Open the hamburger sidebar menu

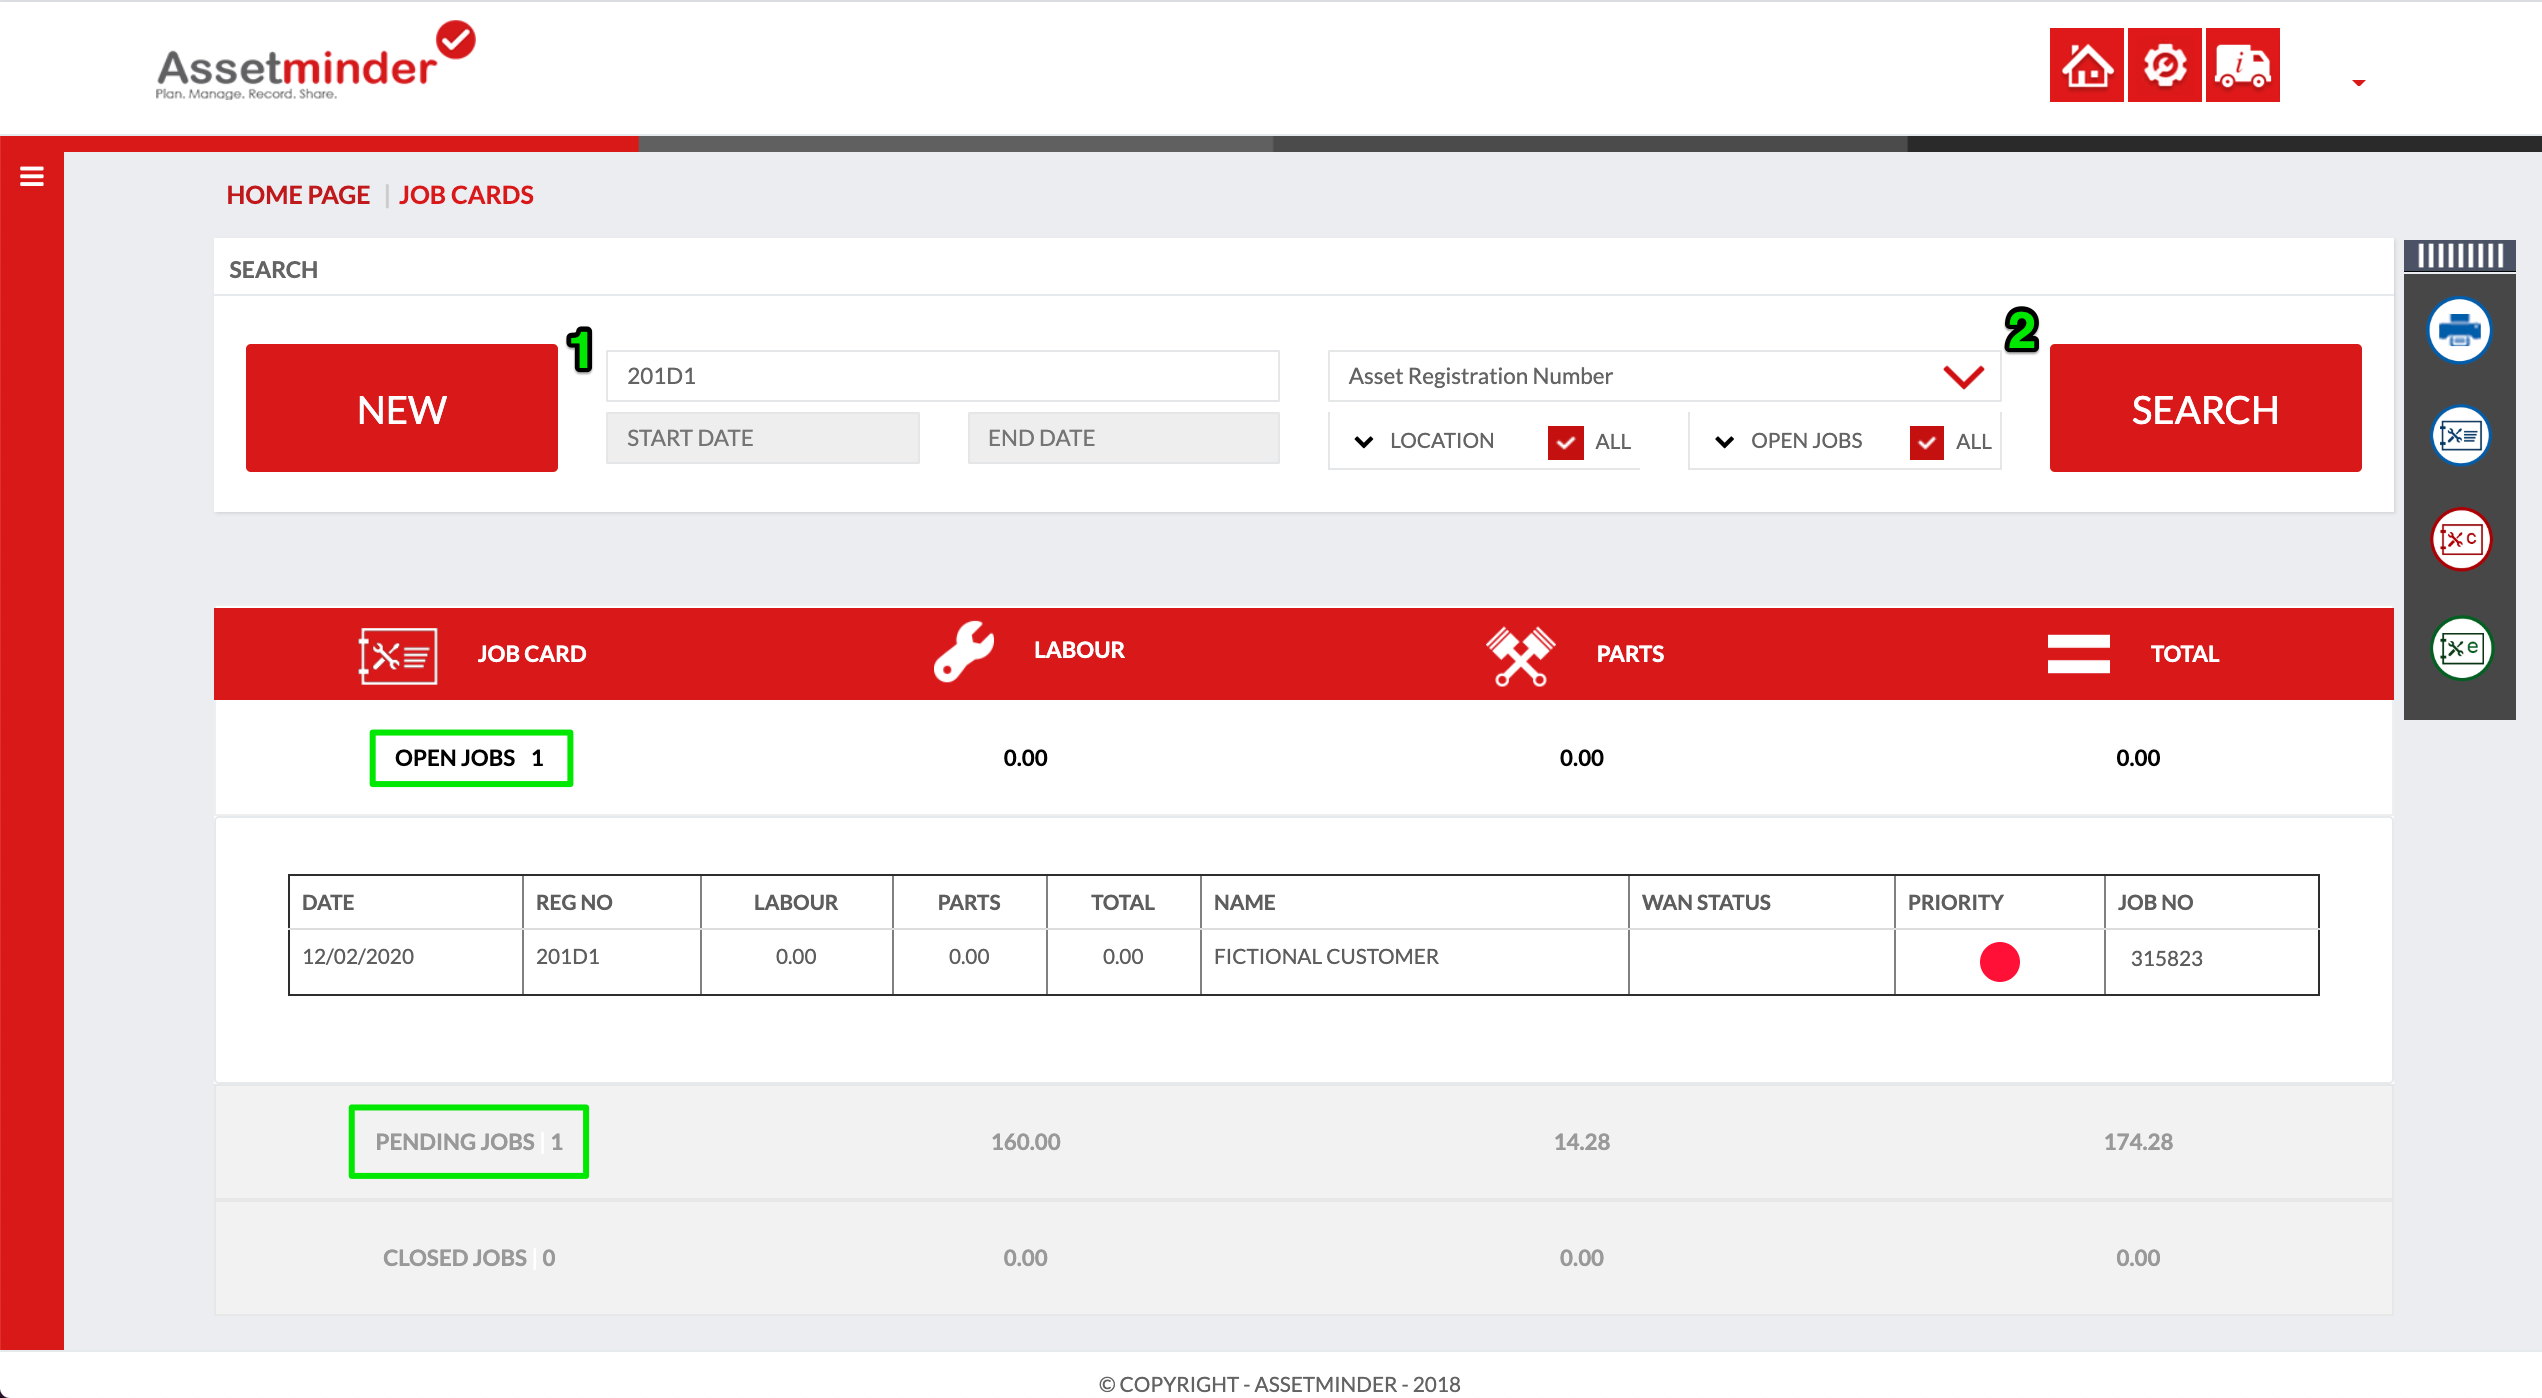coord(32,177)
